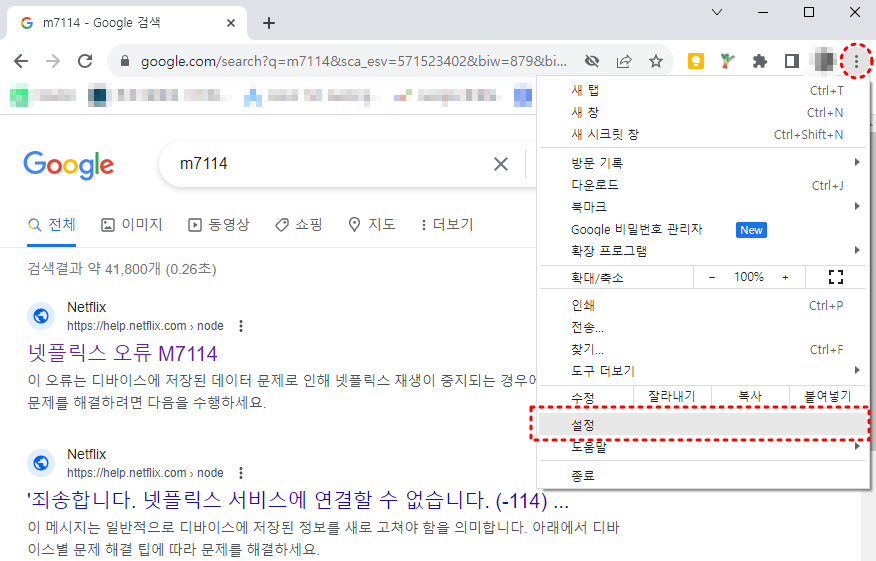Expand the 도움말 submenu
Image resolution: width=876 pixels, height=561 pixels.
click(705, 446)
